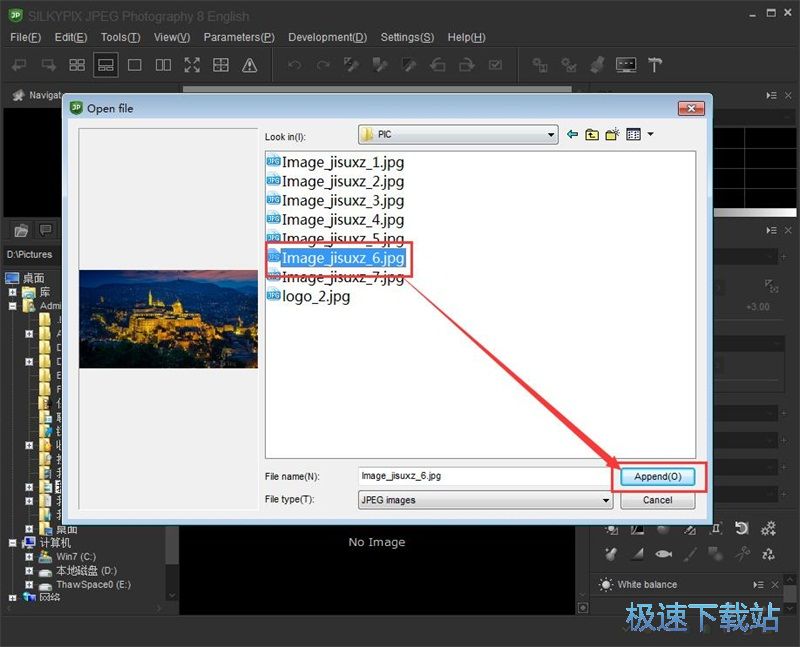
Task: Open the Parameters menu
Action: click(238, 37)
